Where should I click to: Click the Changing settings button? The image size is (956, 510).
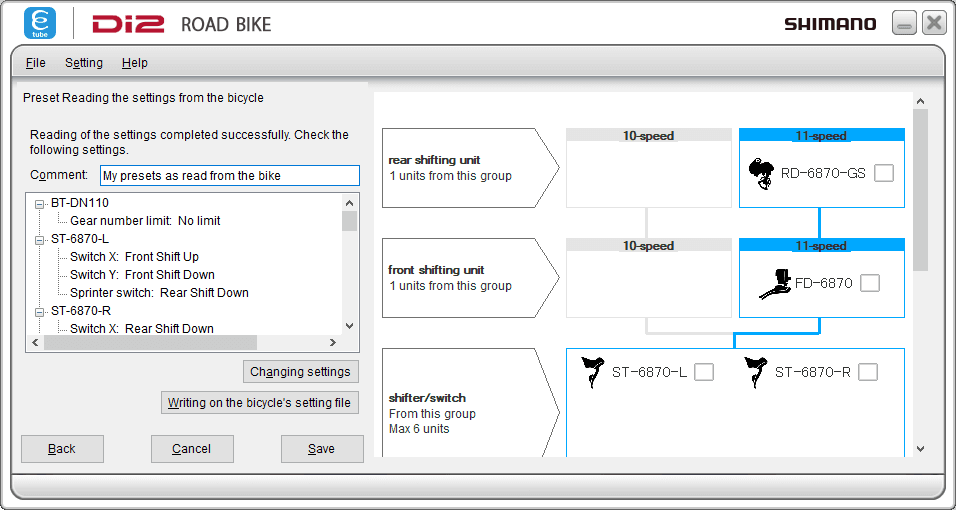[x=301, y=372]
